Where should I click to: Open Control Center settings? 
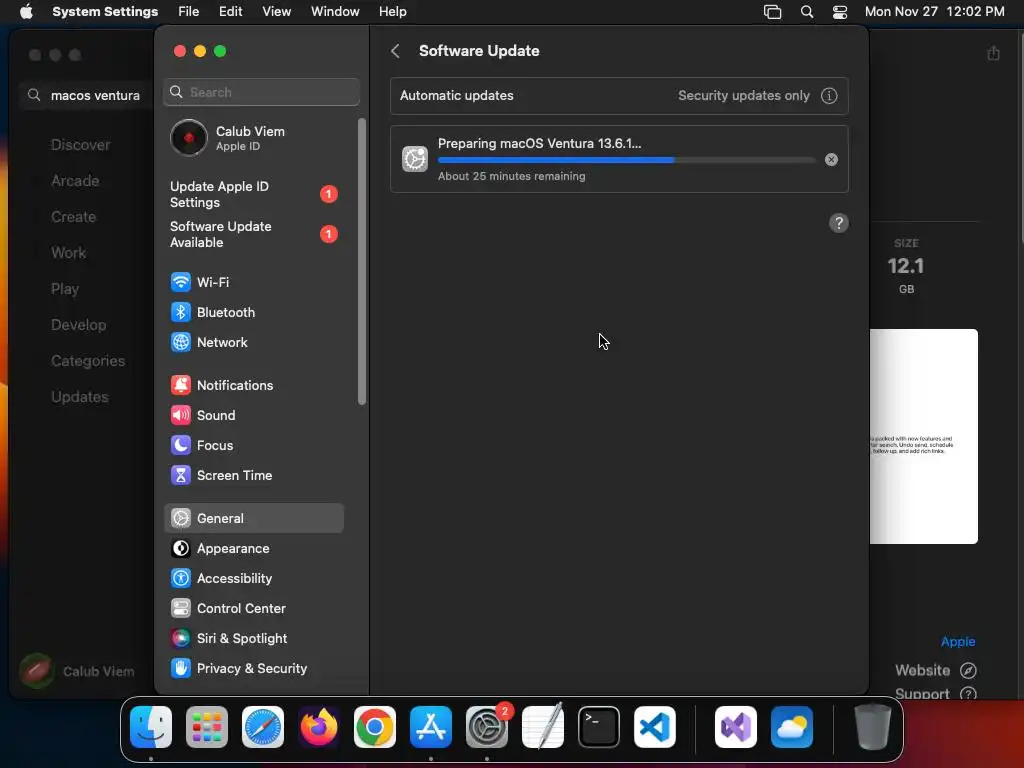coord(253,609)
